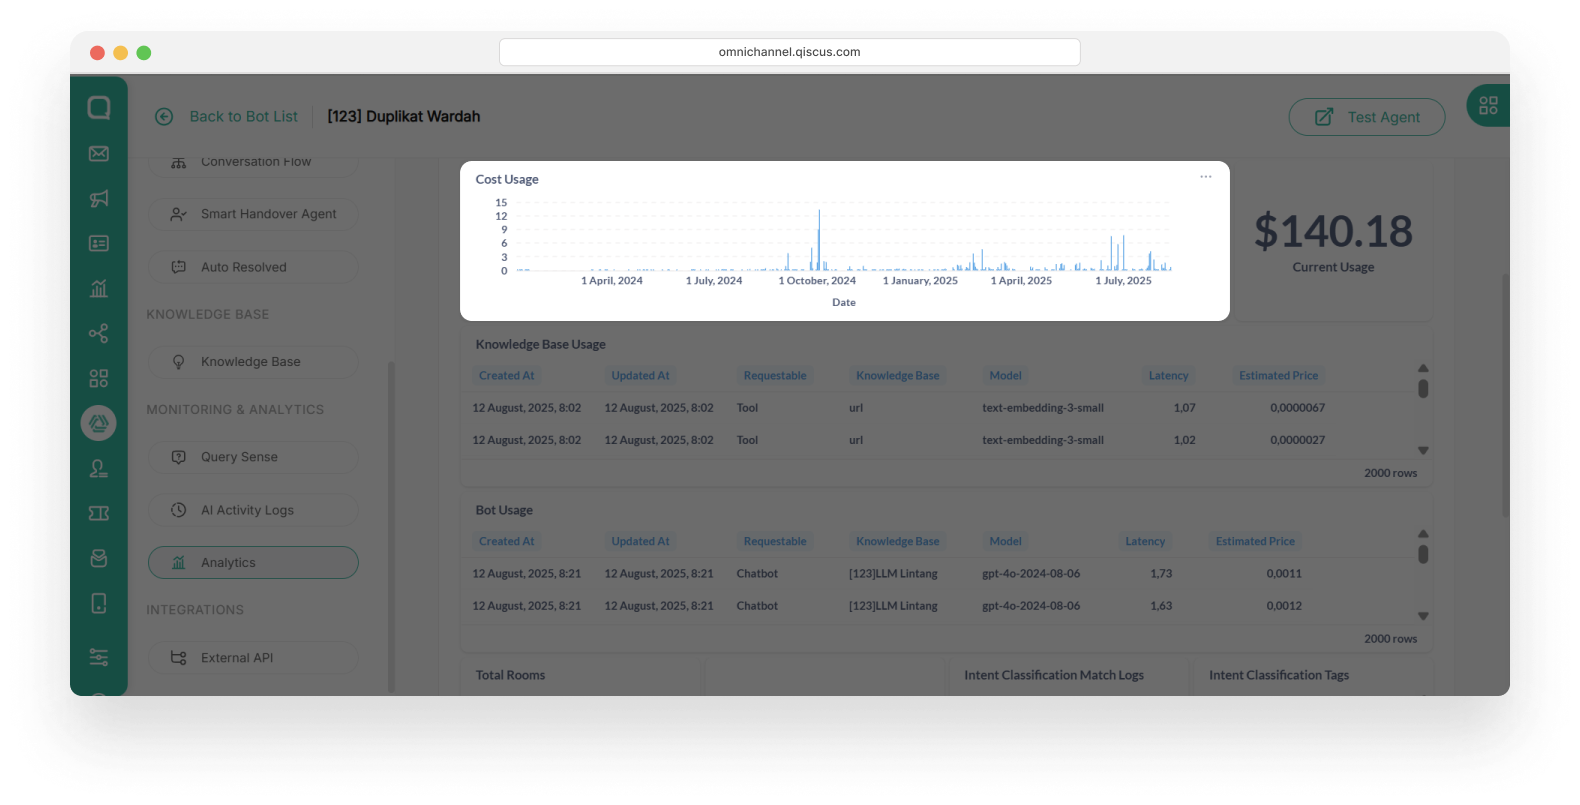Sort Knowledge Base Usage by Estimated Price

point(1278,376)
